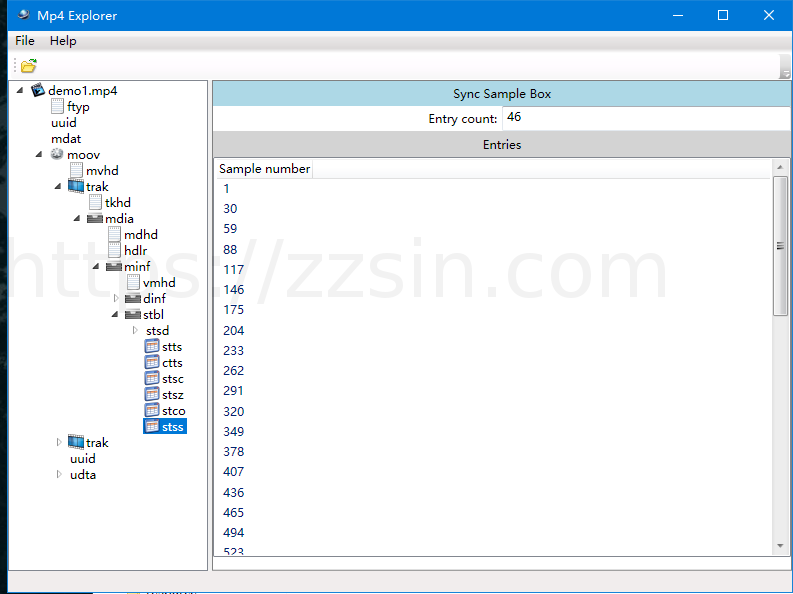Click the stsc table box icon
This screenshot has height=594, width=793.
pos(152,379)
